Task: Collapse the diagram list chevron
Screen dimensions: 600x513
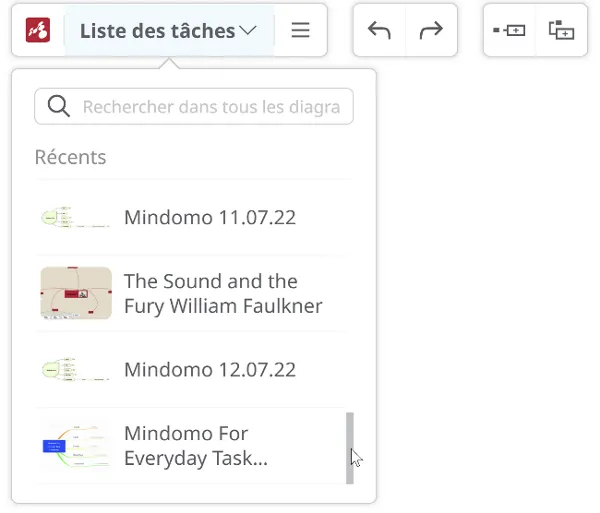Action: [x=249, y=31]
